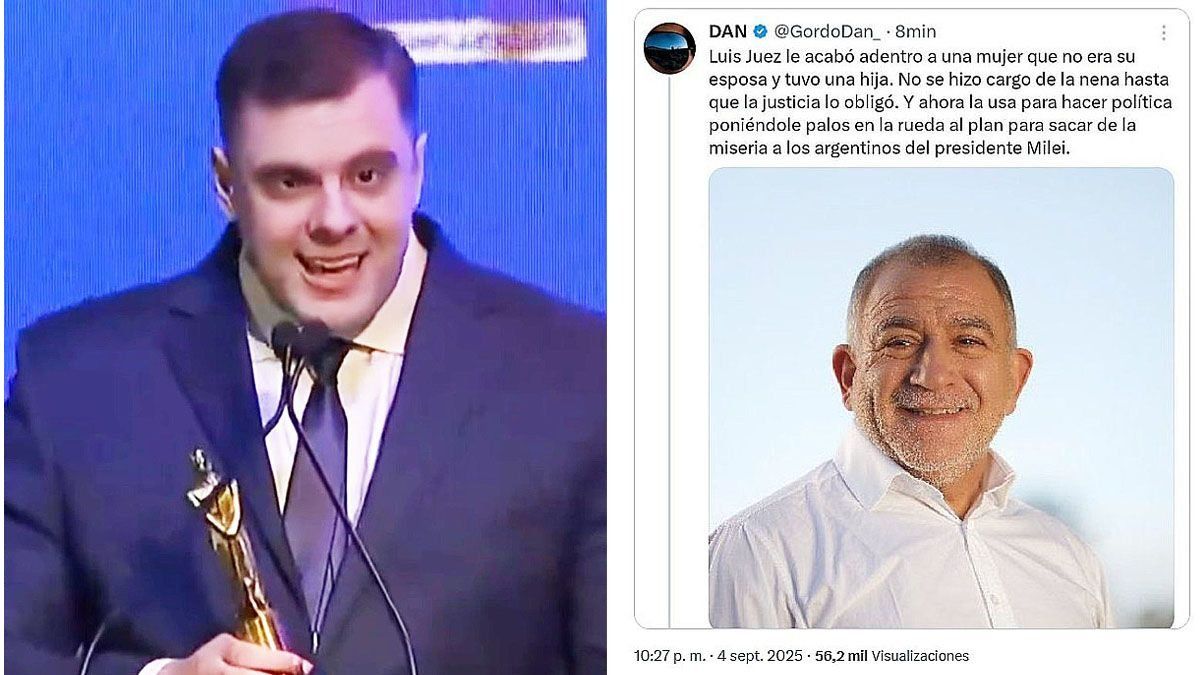Click the blue verified badge next to DAN
This screenshot has height=675, width=1200.
point(760,32)
